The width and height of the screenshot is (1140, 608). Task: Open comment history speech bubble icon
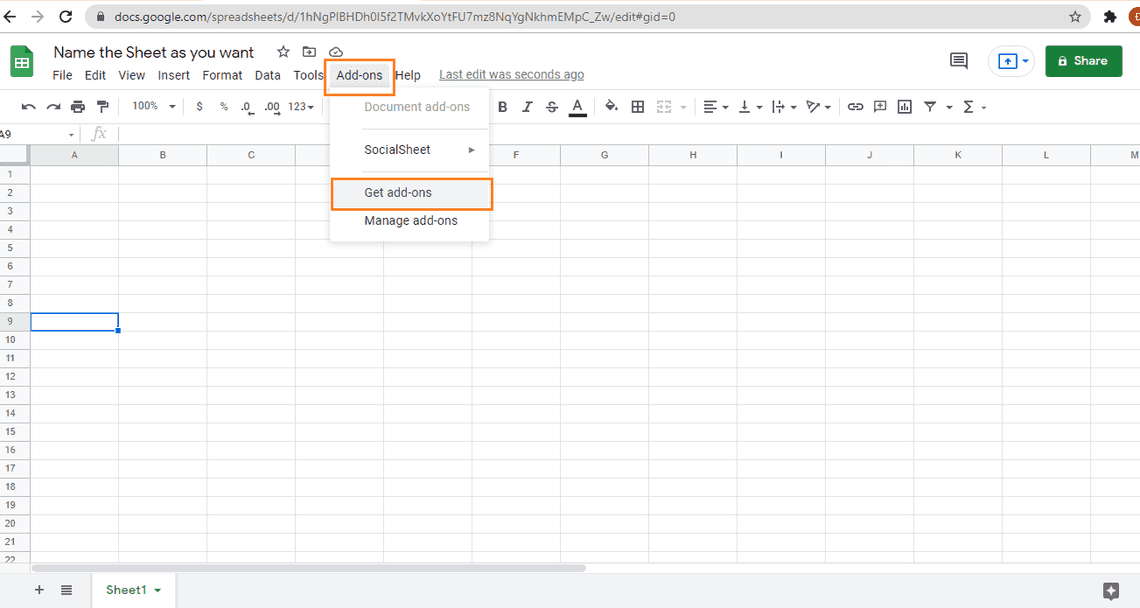(x=958, y=61)
